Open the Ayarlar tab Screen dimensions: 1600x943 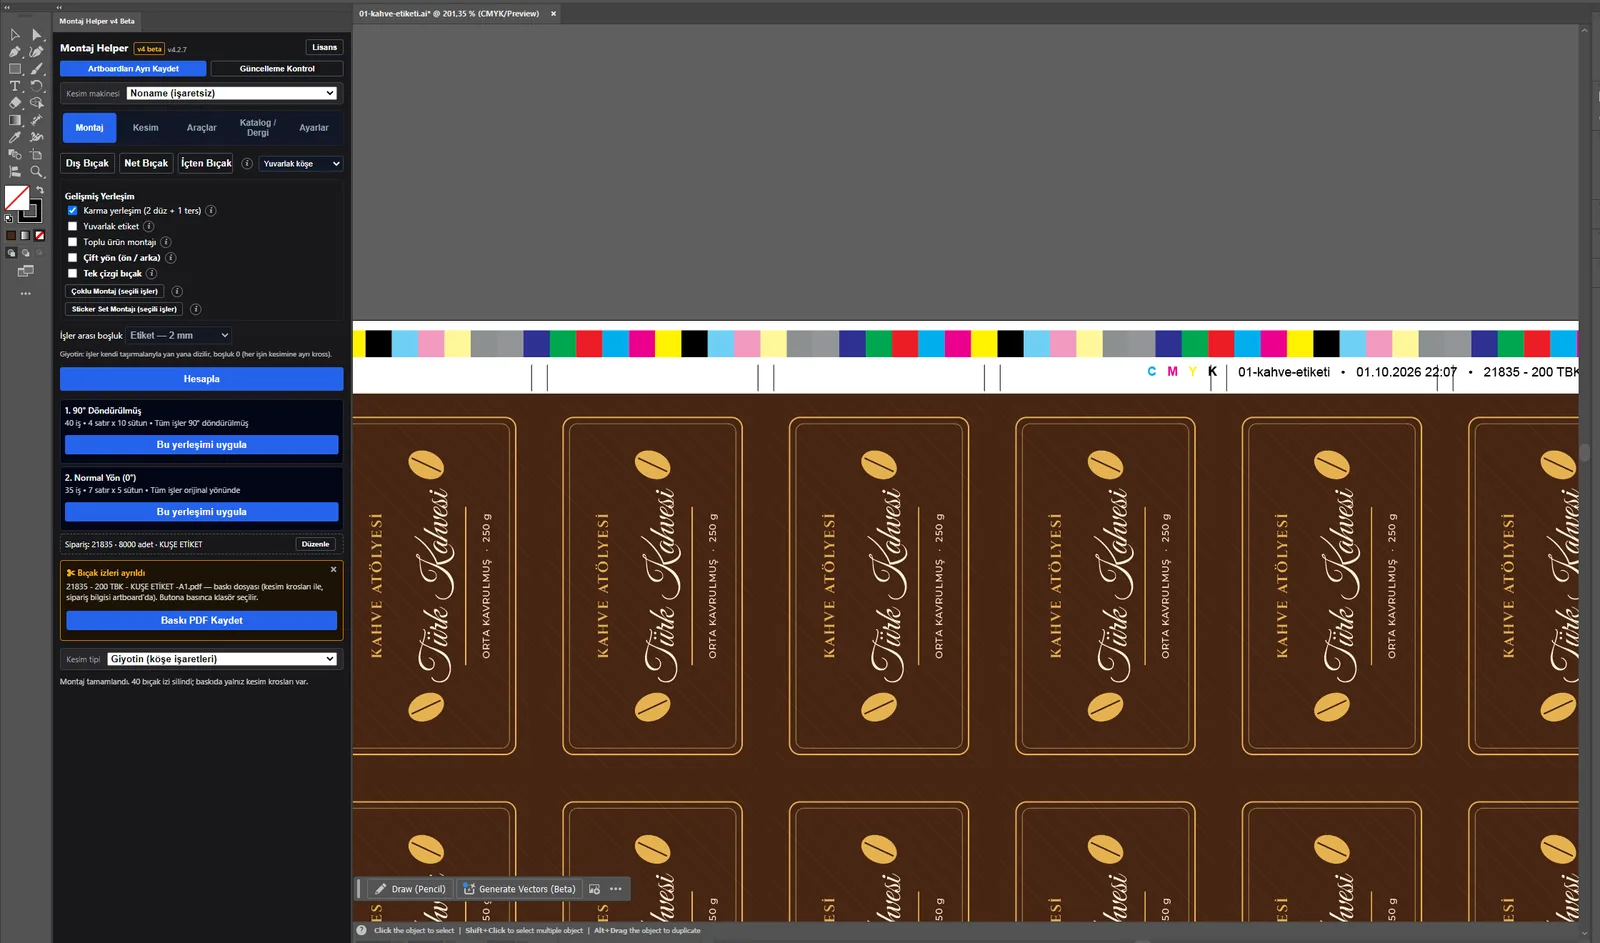pos(314,128)
